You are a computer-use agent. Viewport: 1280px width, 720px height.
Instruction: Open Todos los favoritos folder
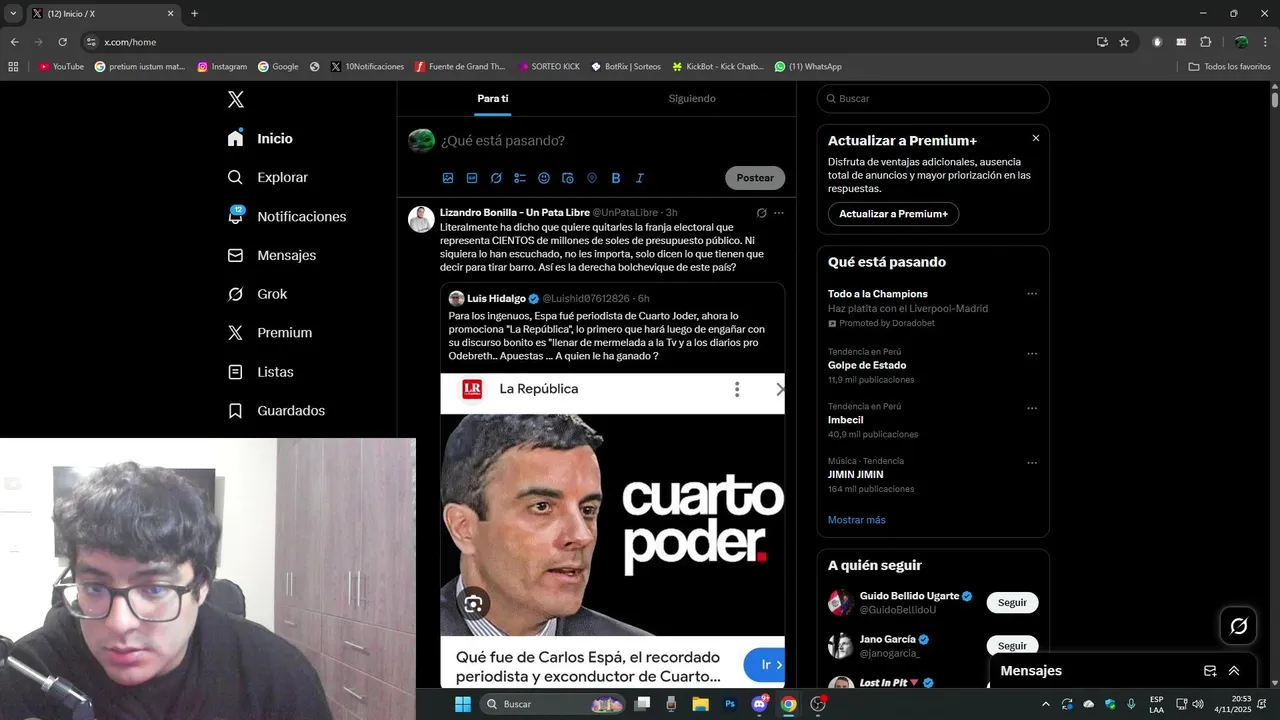tap(1229, 67)
